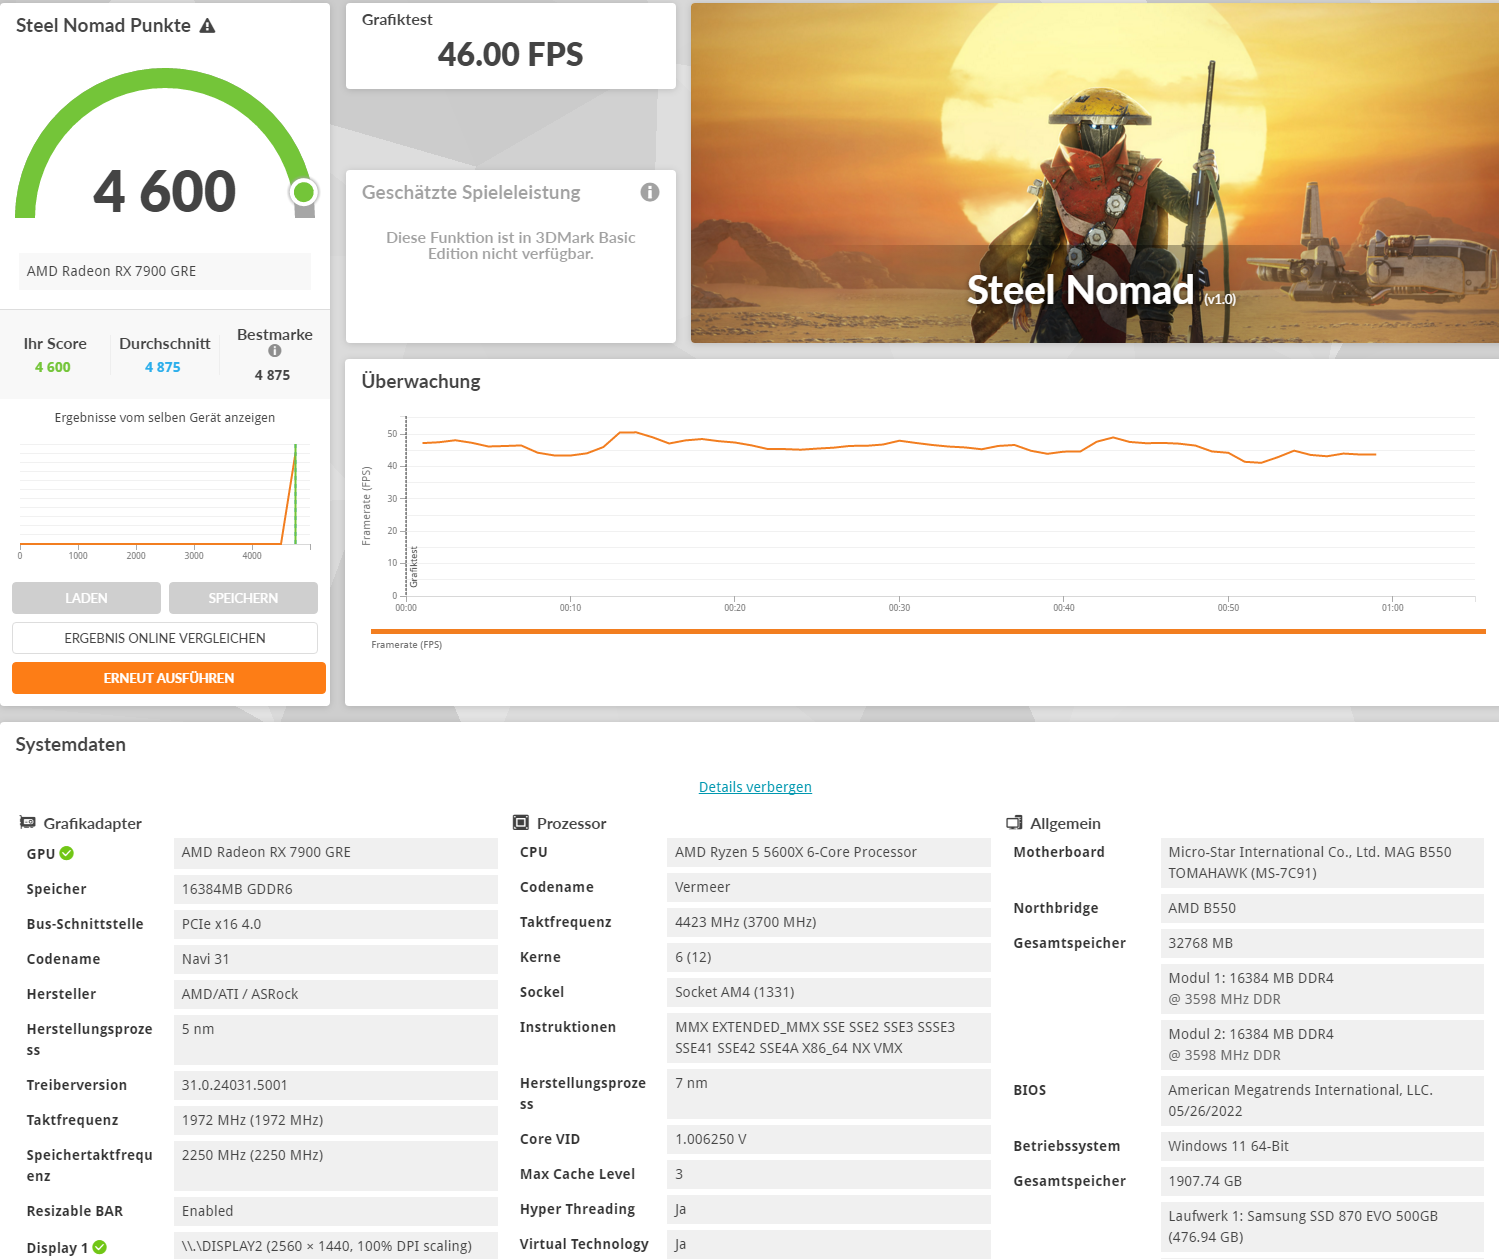The width and height of the screenshot is (1499, 1259).
Task: Click the CPU Taktfrequenz value 4423 MHz
Action: 829,922
